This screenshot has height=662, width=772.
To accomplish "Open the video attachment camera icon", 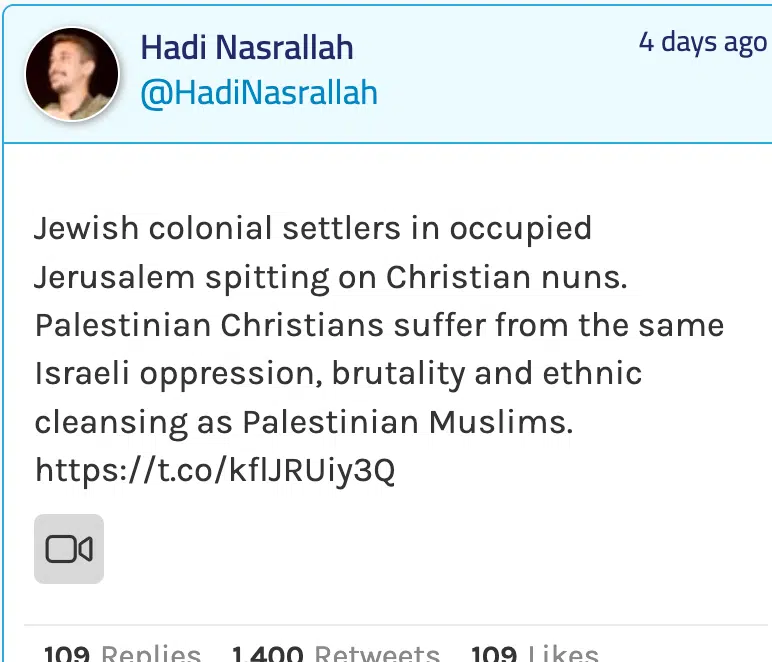I will 68,549.
